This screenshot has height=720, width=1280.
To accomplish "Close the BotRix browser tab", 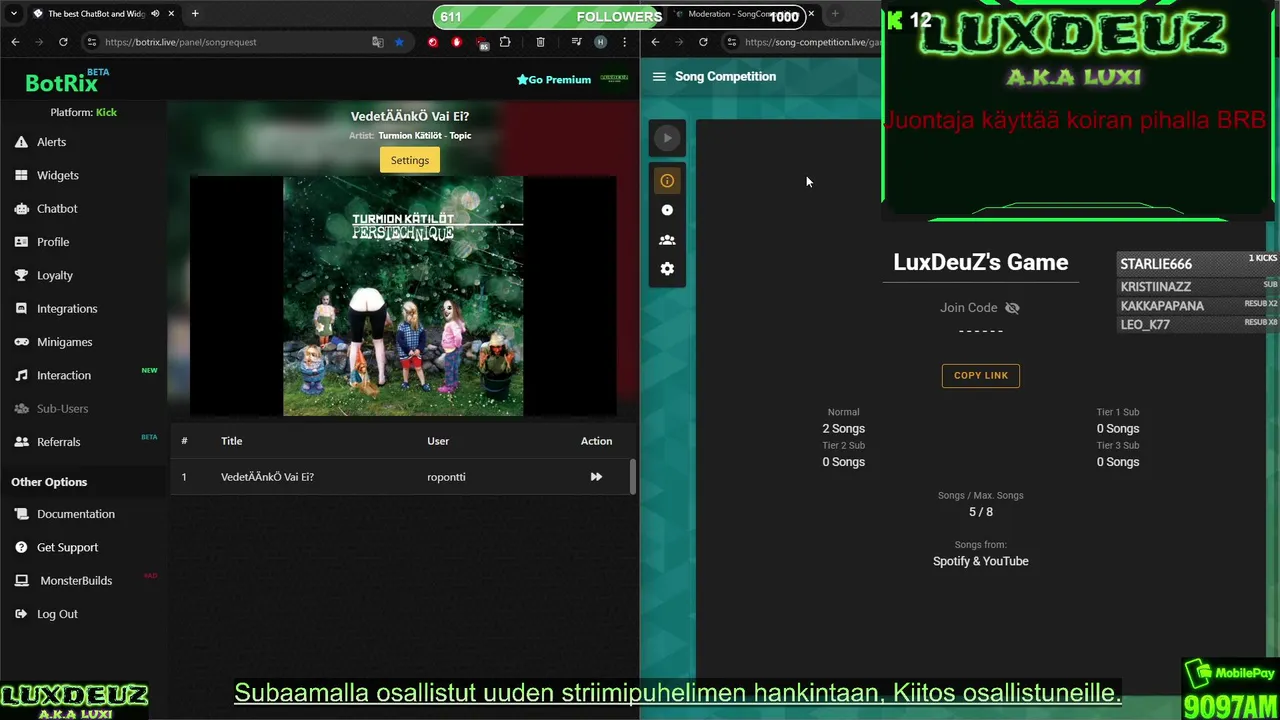I will 171,14.
